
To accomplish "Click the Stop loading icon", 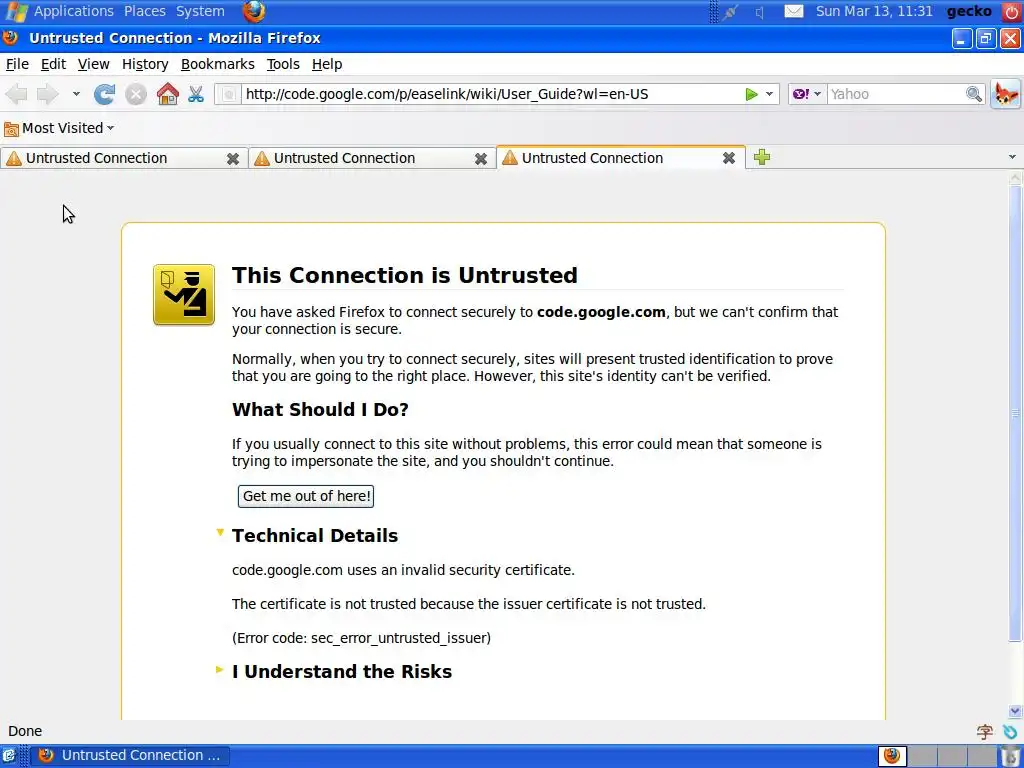I will (x=136, y=95).
